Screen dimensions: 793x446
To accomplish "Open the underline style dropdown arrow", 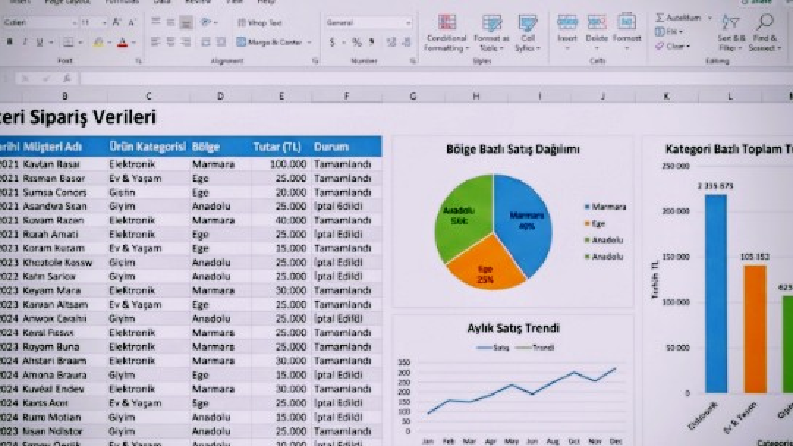I will click(51, 42).
